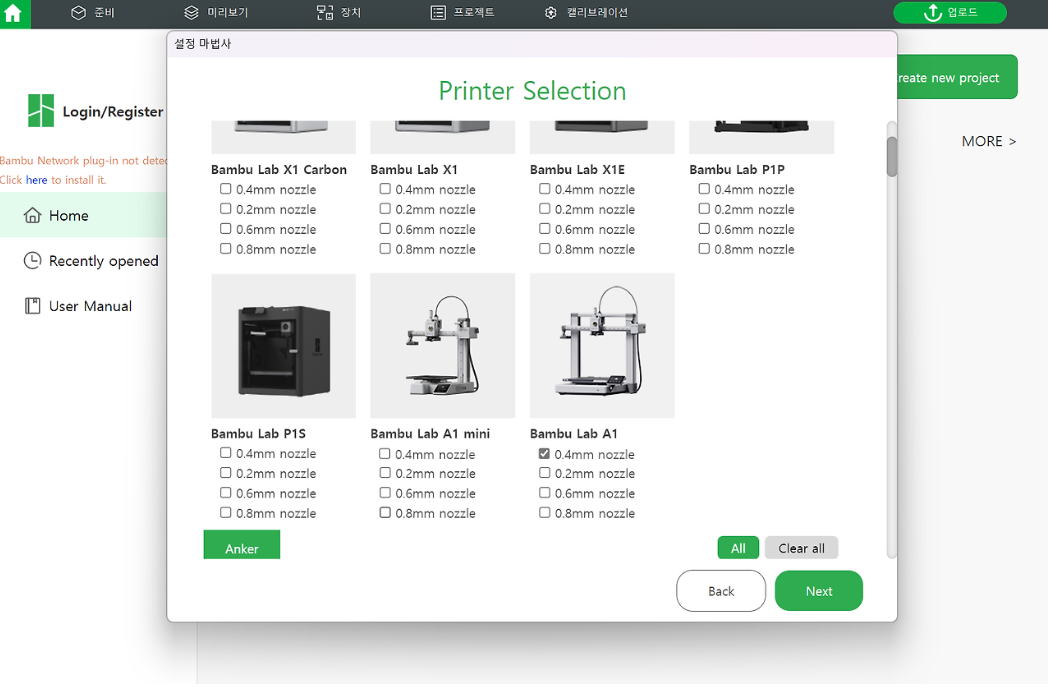Viewport: 1050px width, 688px height.
Task: Check 0.8mm nozzle for Bambu Lab X1
Action: pos(385,249)
